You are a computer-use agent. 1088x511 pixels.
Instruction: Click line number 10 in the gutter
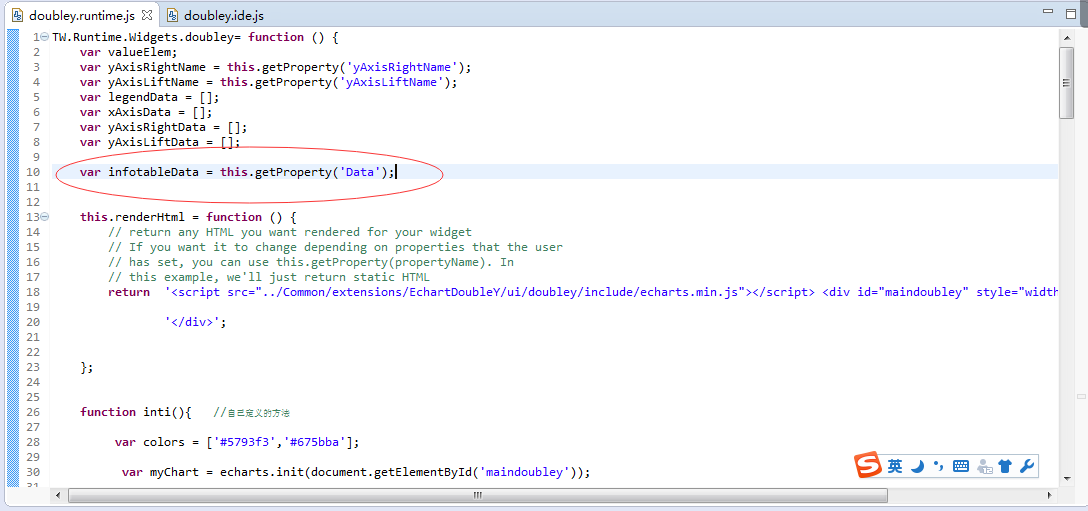pyautogui.click(x=33, y=172)
